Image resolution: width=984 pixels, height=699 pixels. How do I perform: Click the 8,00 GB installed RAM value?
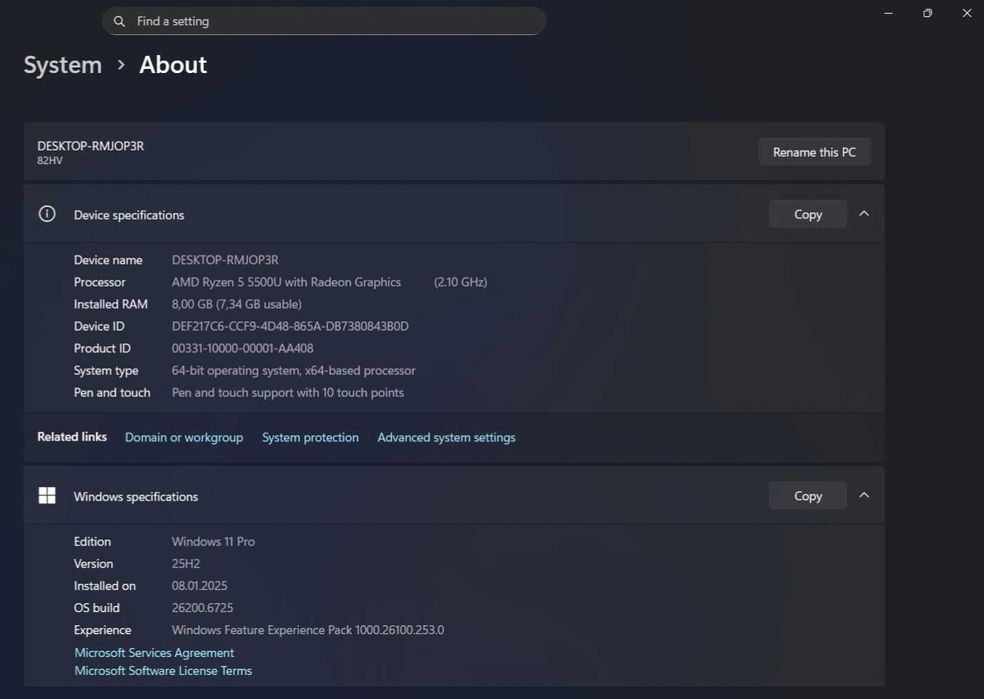(x=237, y=304)
